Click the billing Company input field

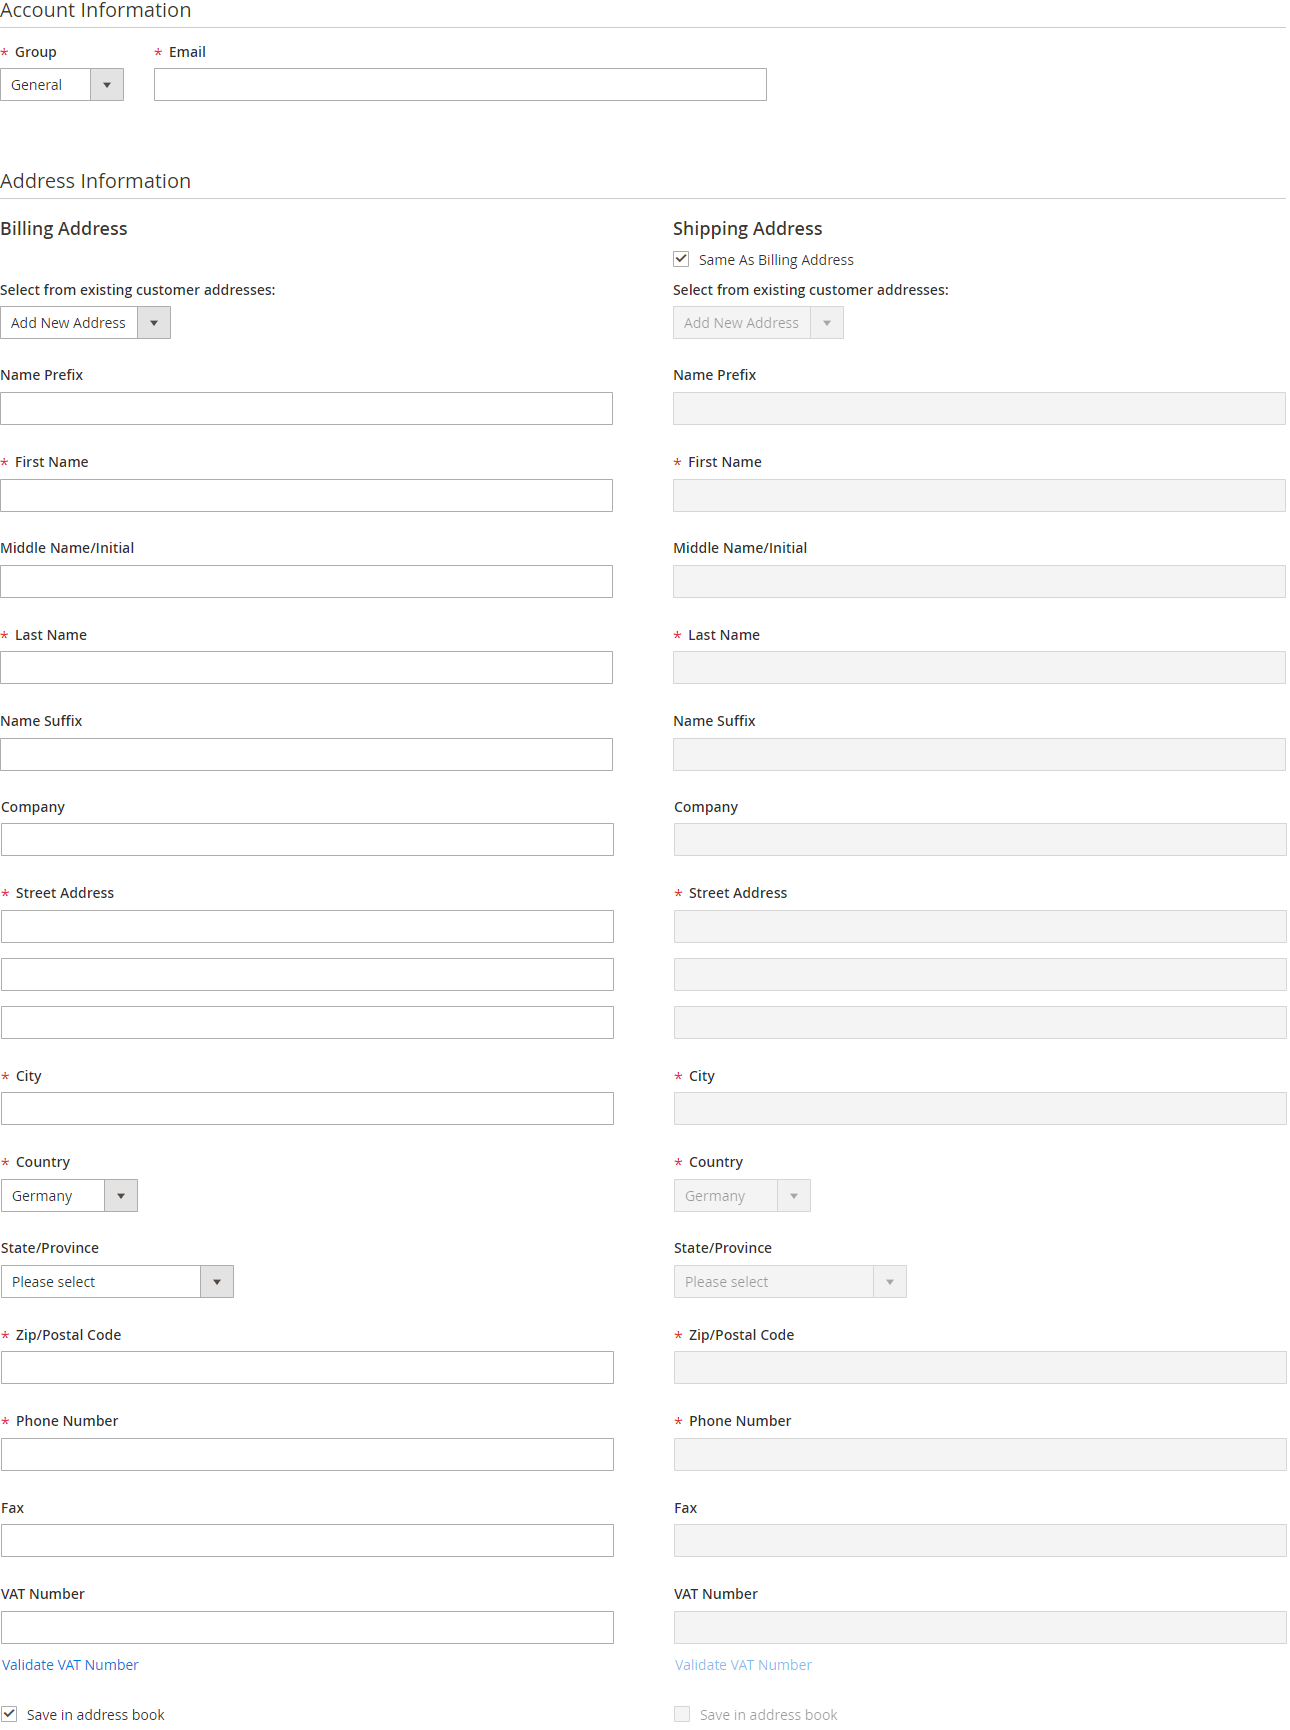click(307, 840)
